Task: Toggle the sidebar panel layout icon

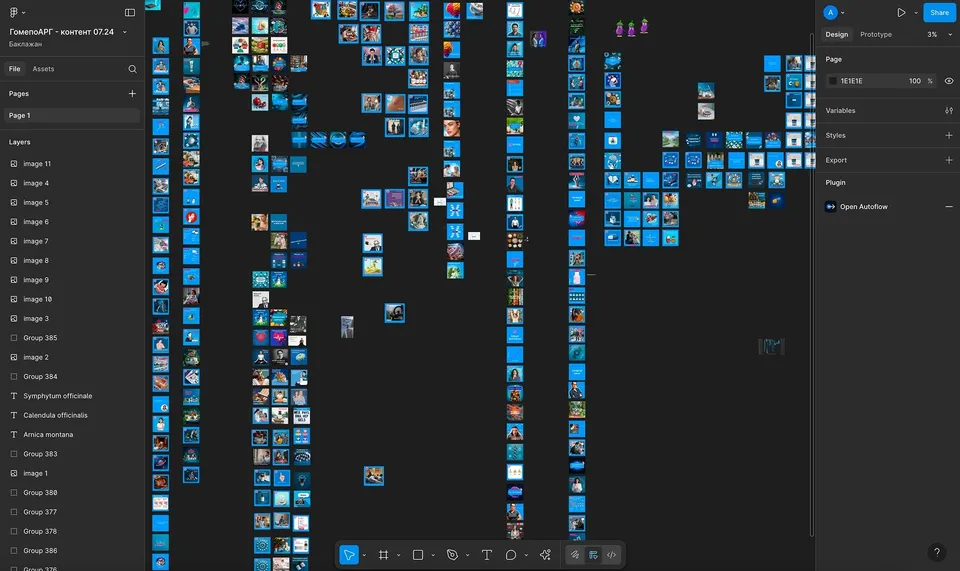Action: [x=130, y=12]
